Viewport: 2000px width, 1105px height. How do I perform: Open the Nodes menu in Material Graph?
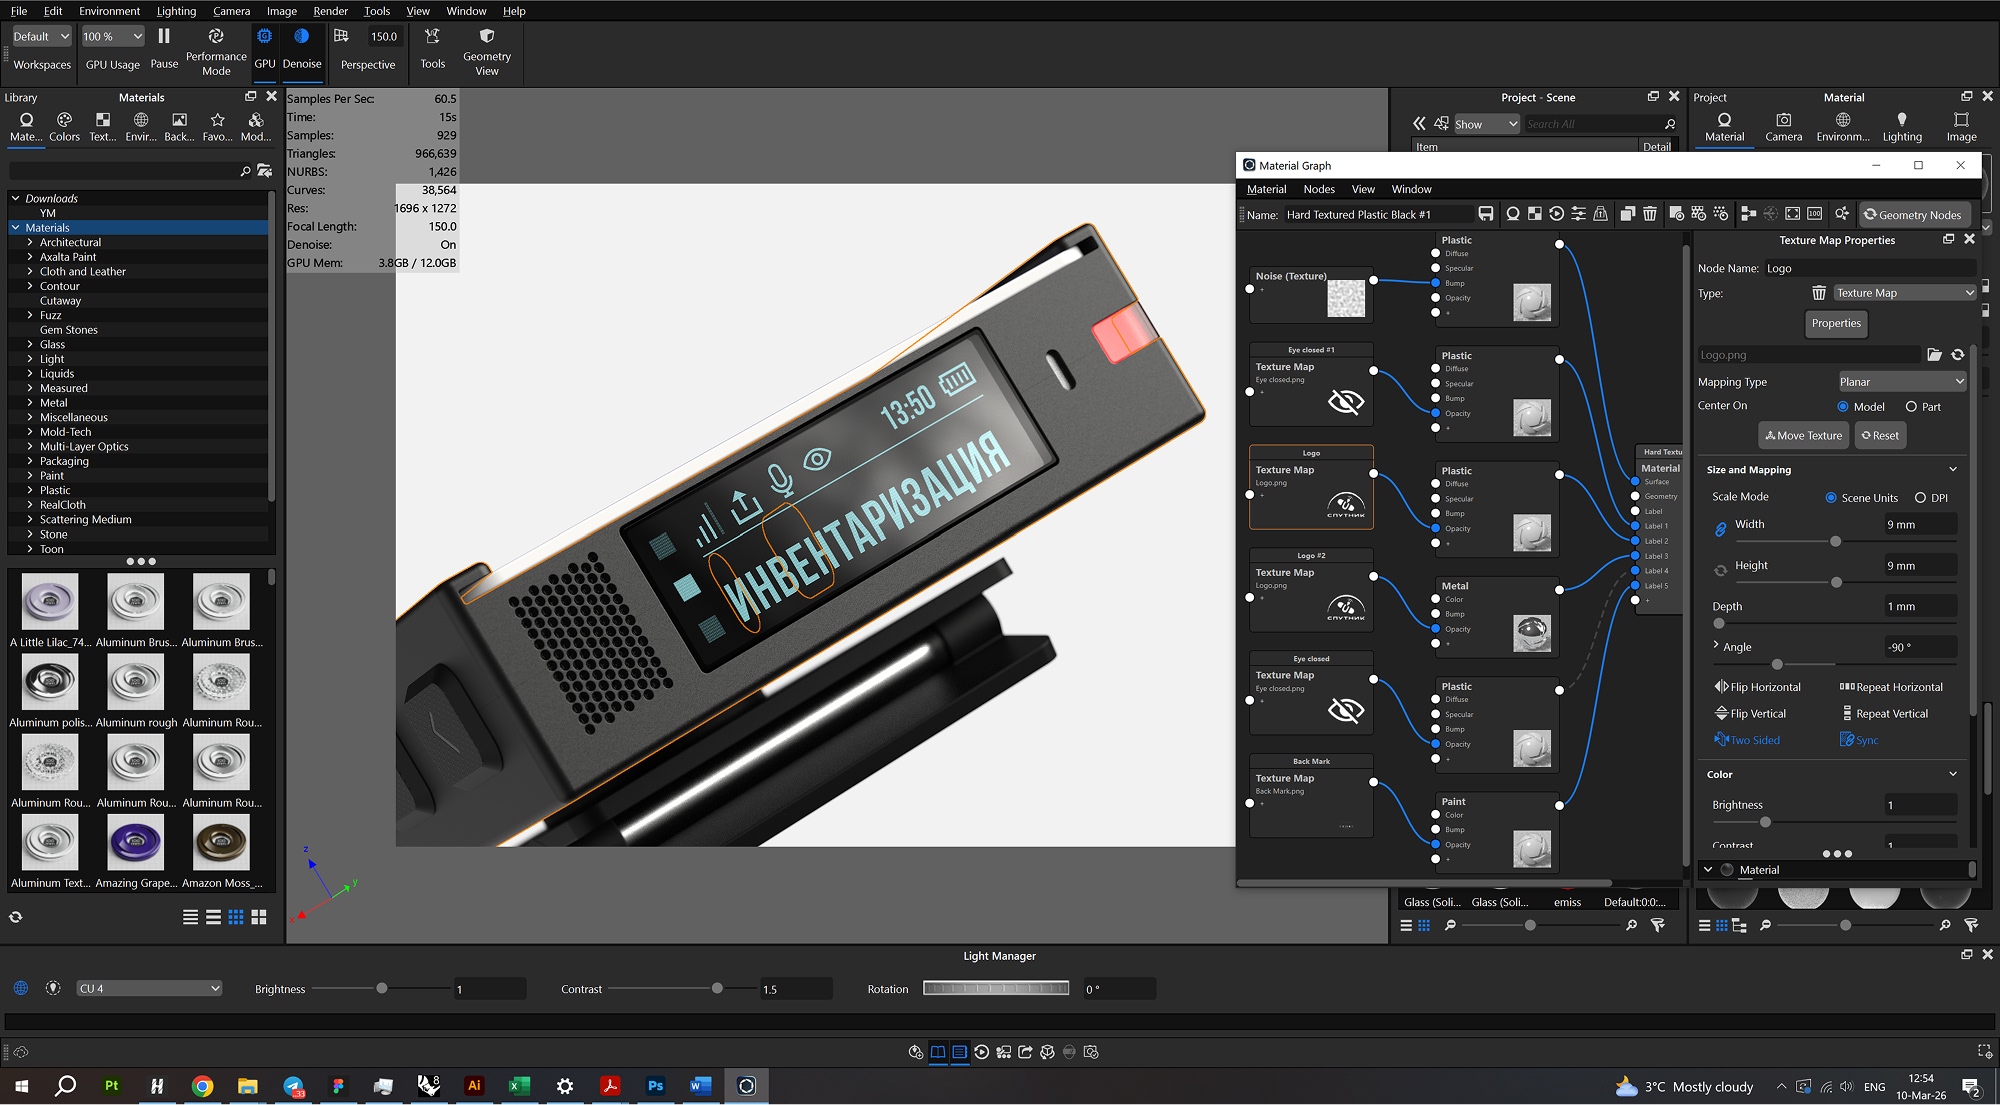coord(1318,189)
